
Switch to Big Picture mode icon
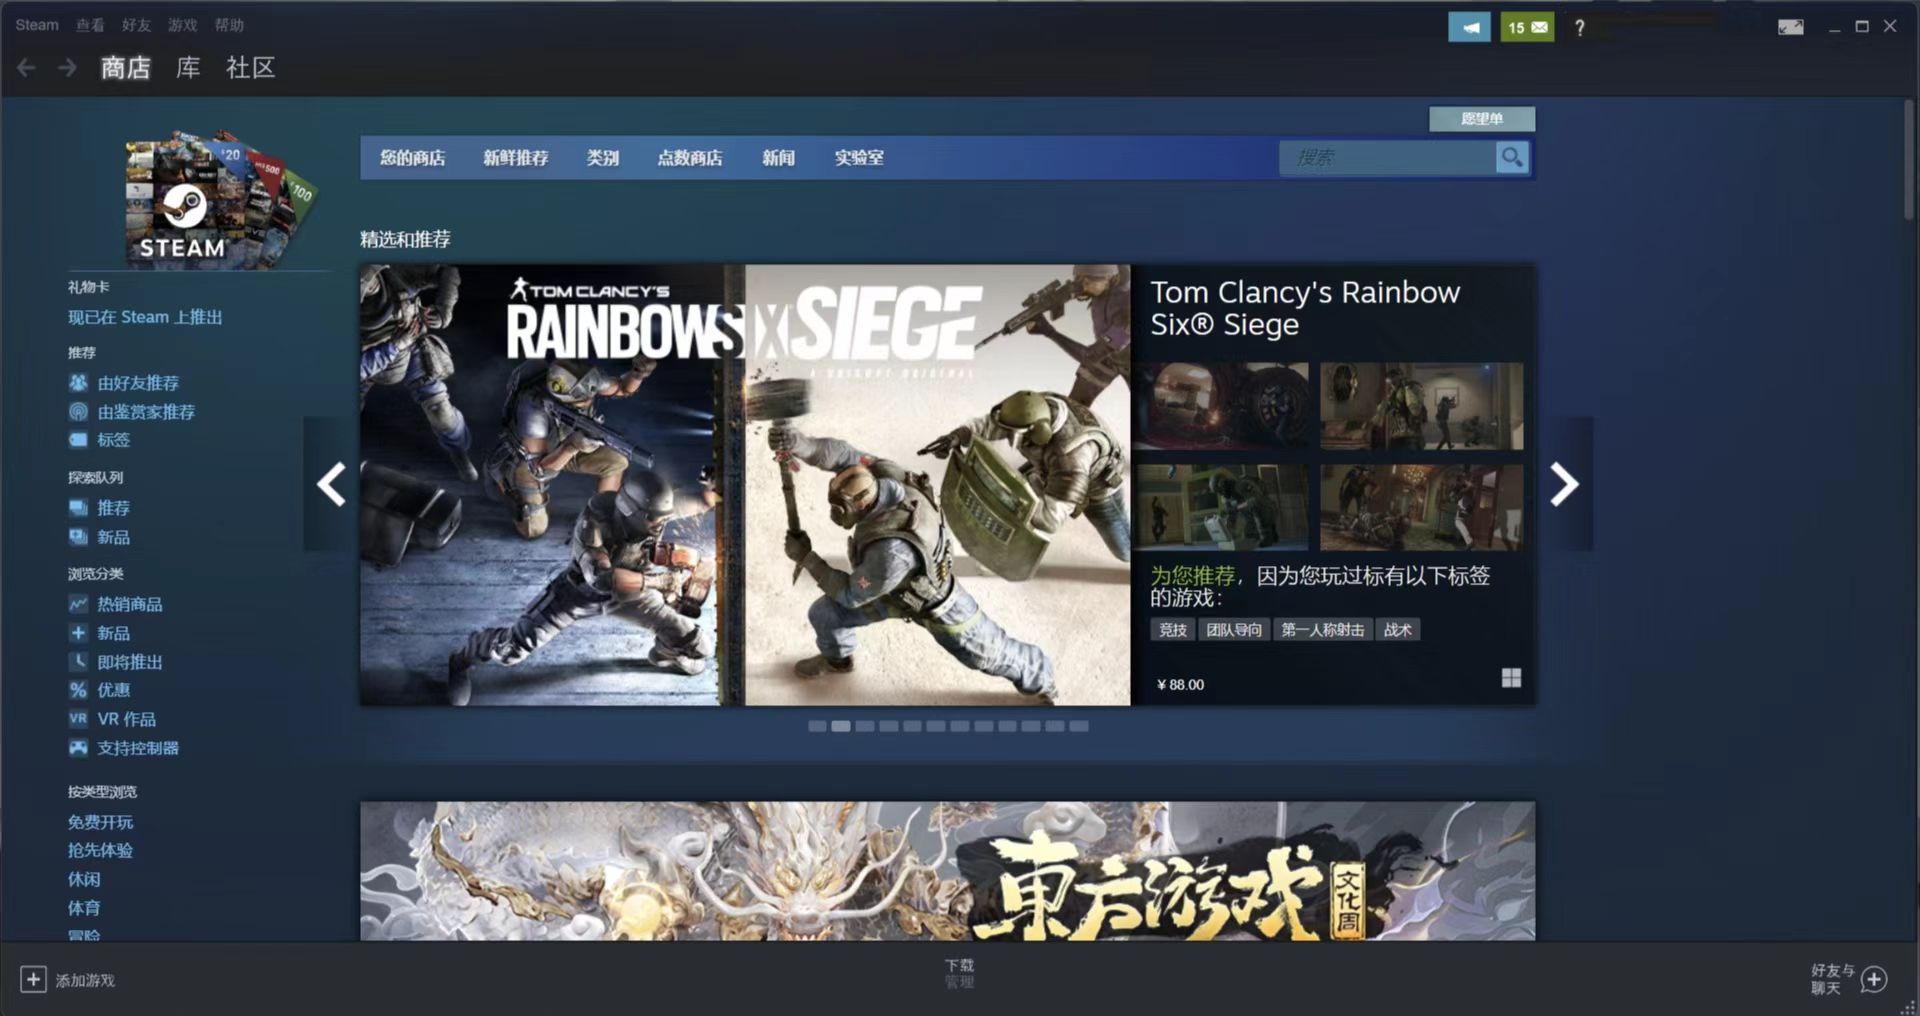pyautogui.click(x=1790, y=27)
